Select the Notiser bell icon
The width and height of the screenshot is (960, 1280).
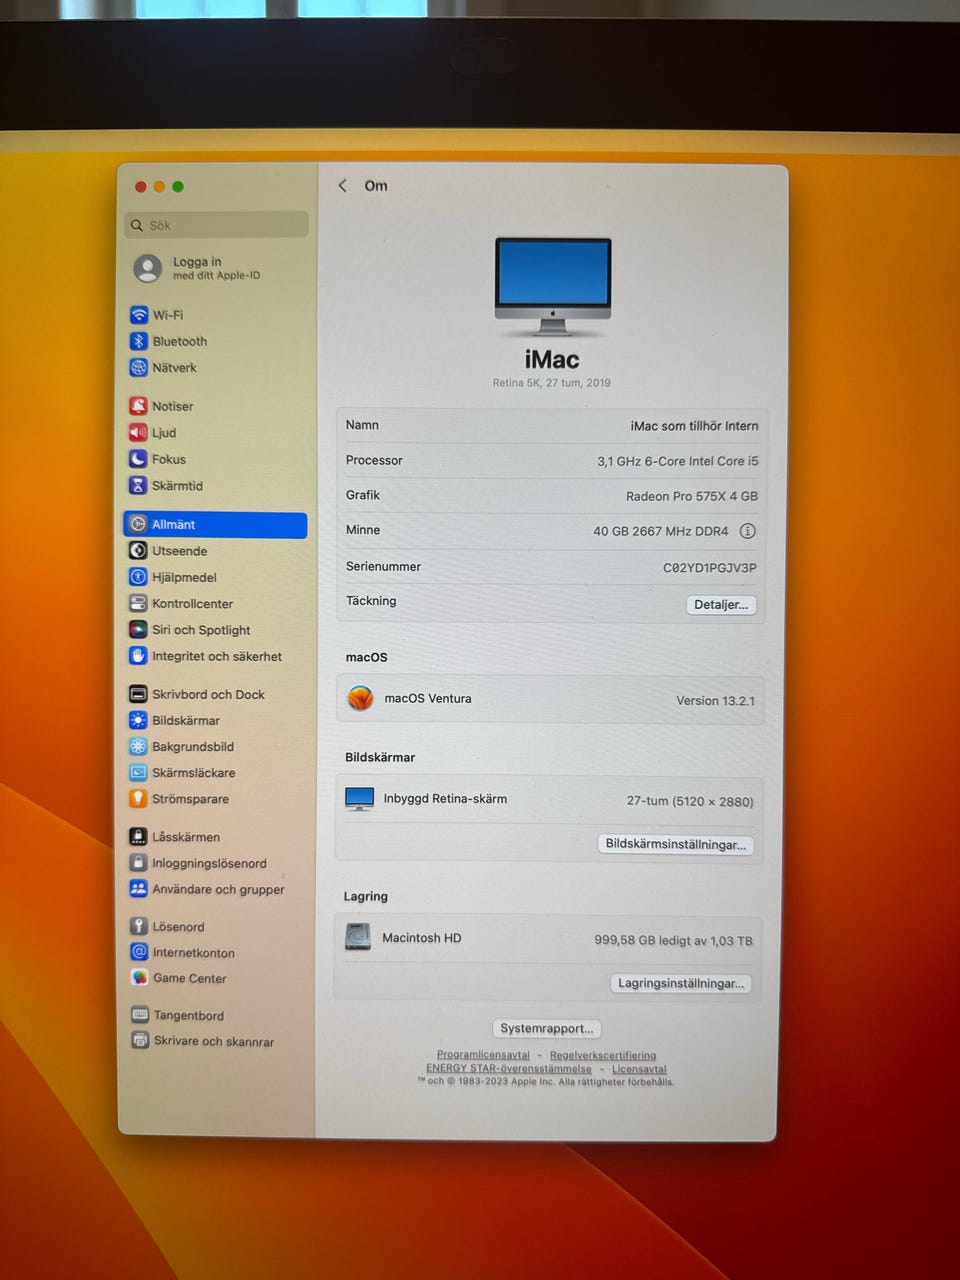click(138, 406)
